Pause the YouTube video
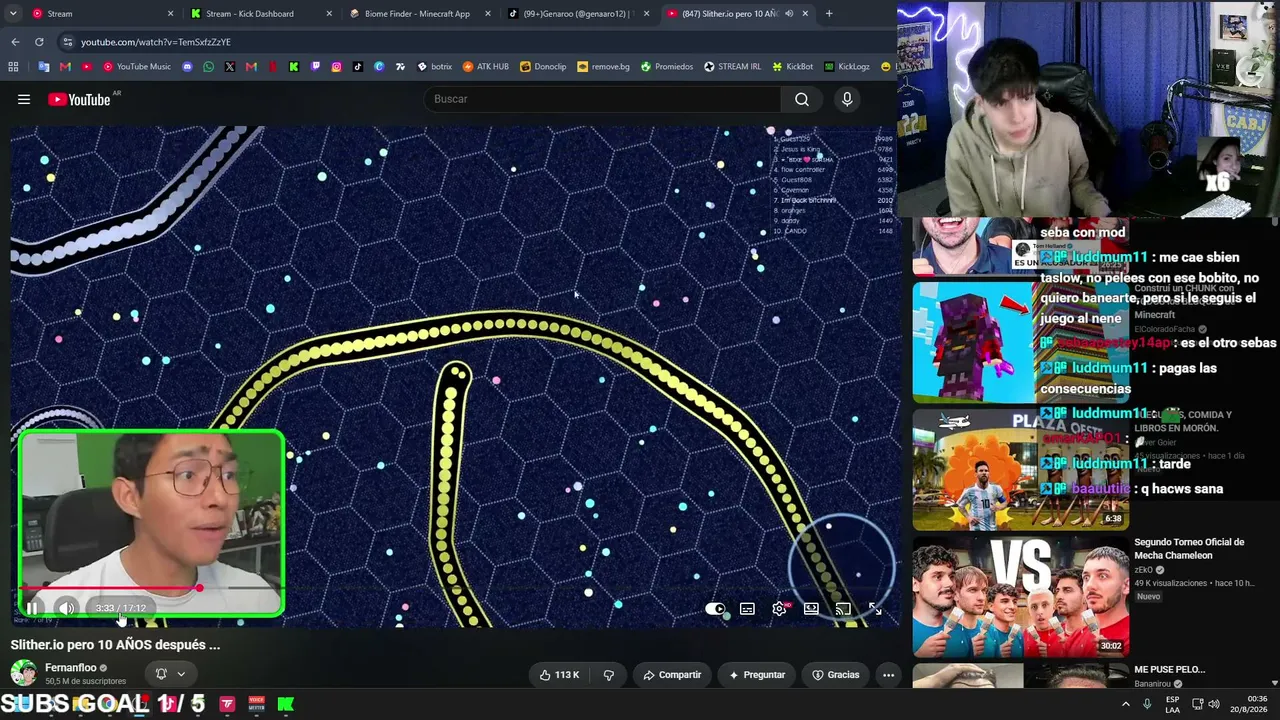The height and width of the screenshot is (720, 1280). 32,608
